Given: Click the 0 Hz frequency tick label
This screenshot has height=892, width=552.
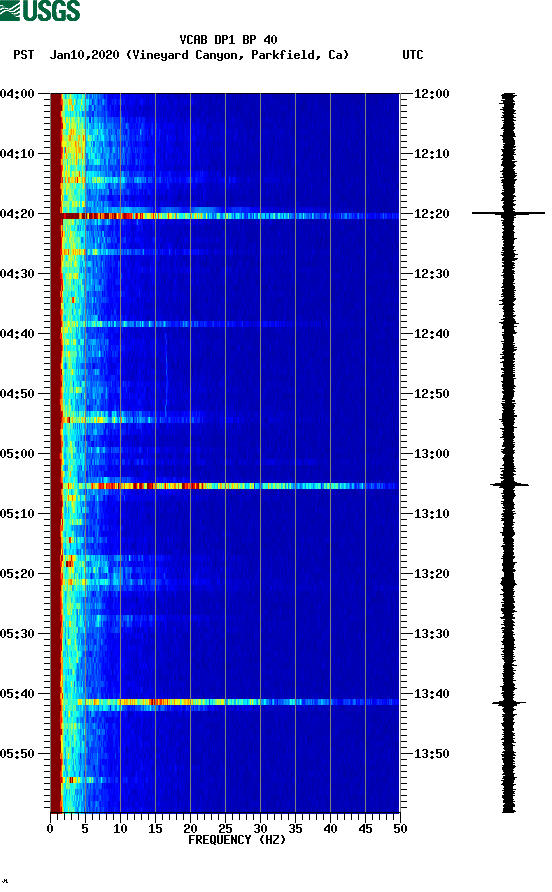Looking at the screenshot, I should [x=50, y=829].
